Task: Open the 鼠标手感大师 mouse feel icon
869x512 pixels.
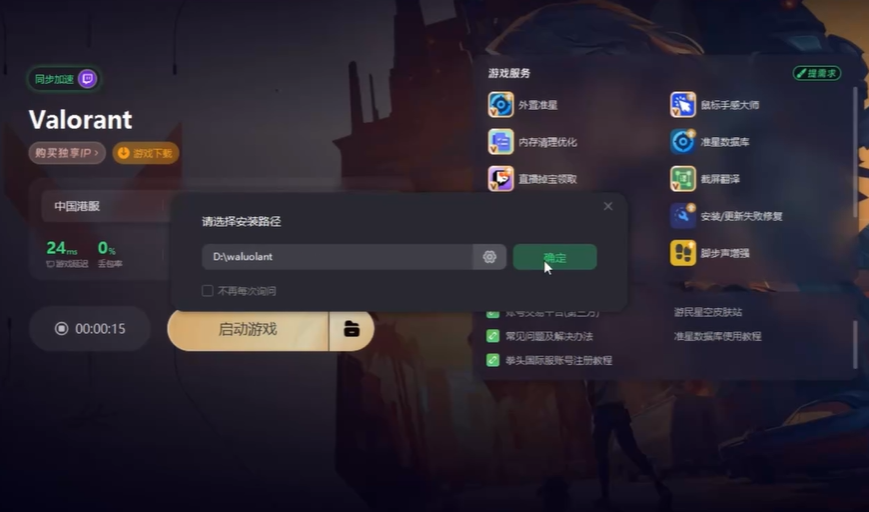Action: [x=683, y=105]
